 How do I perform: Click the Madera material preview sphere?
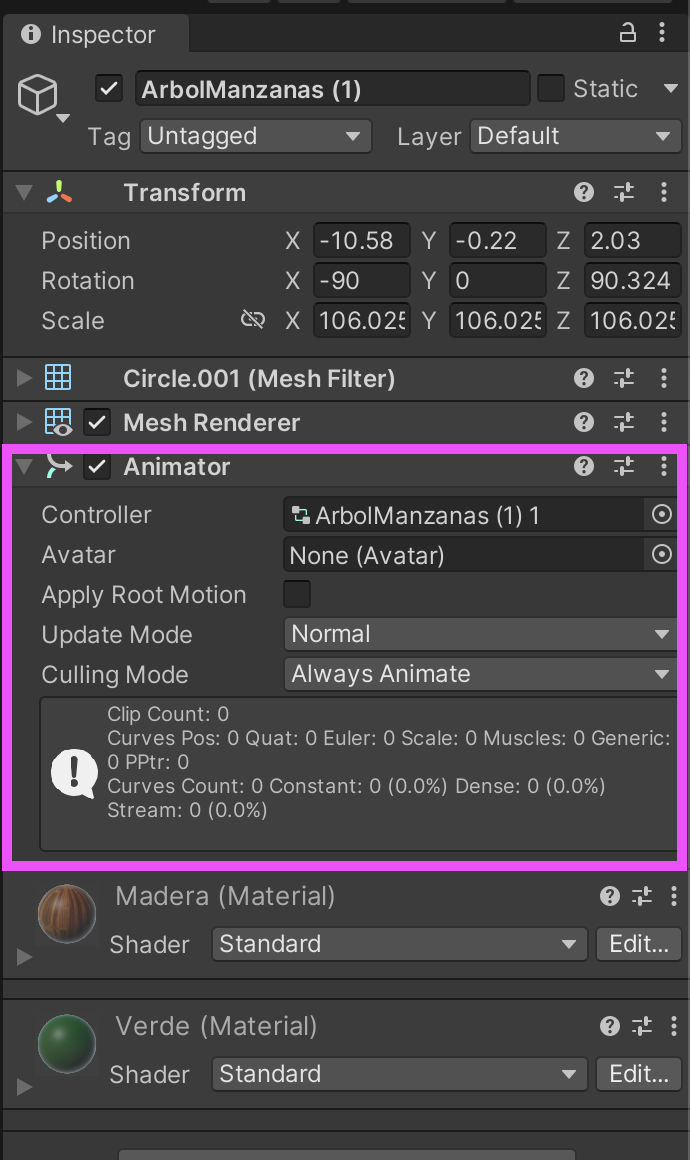[x=67, y=915]
